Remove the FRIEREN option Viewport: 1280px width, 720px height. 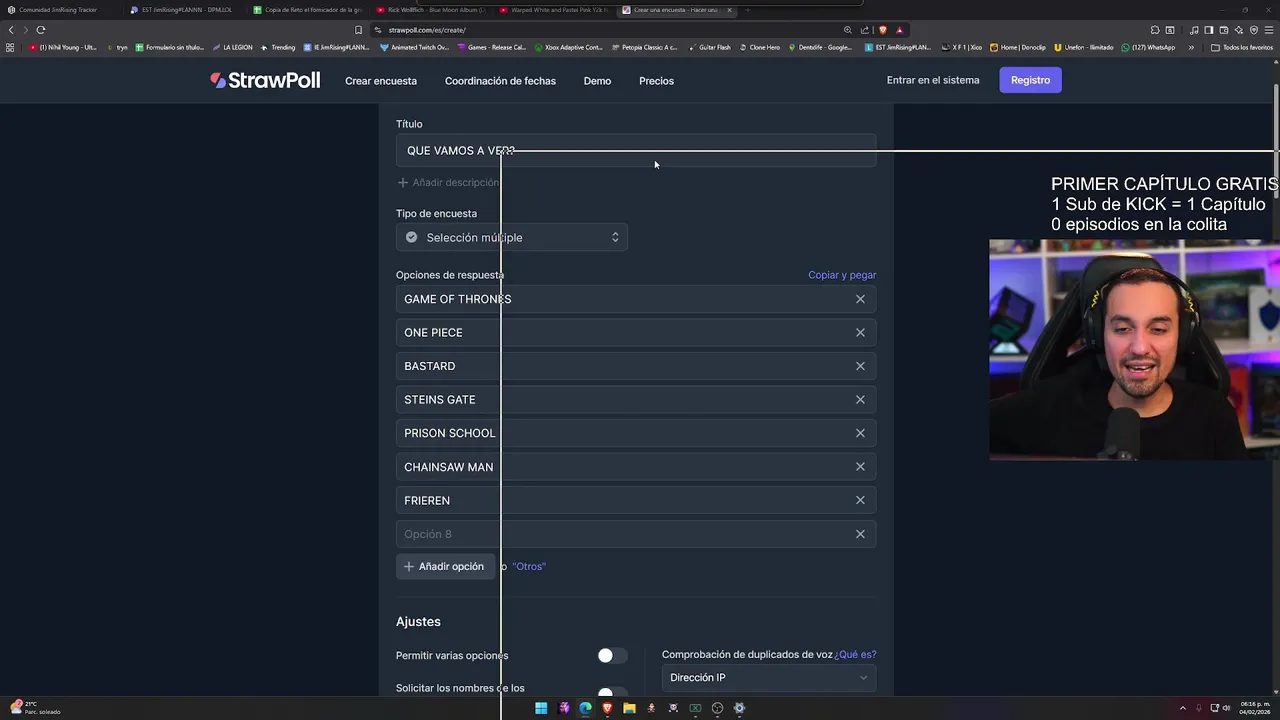[860, 500]
